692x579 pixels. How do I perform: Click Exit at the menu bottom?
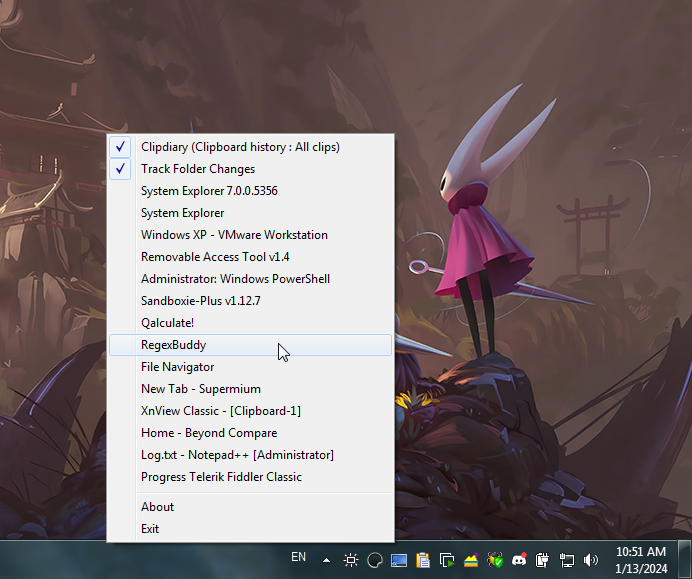(x=150, y=529)
